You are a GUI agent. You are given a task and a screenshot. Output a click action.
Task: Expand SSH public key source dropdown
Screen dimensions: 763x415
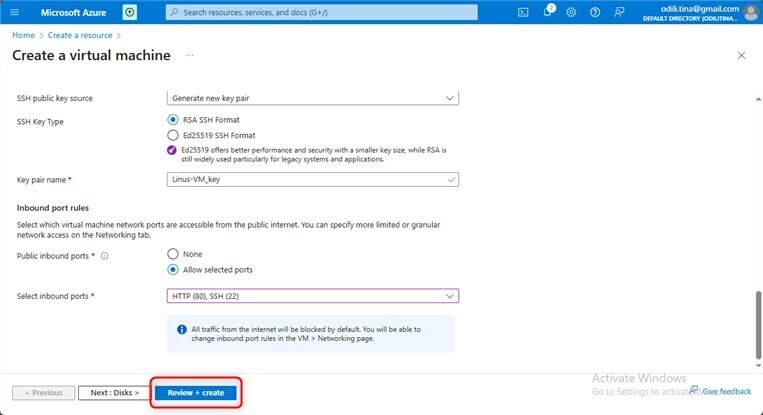[x=312, y=98]
